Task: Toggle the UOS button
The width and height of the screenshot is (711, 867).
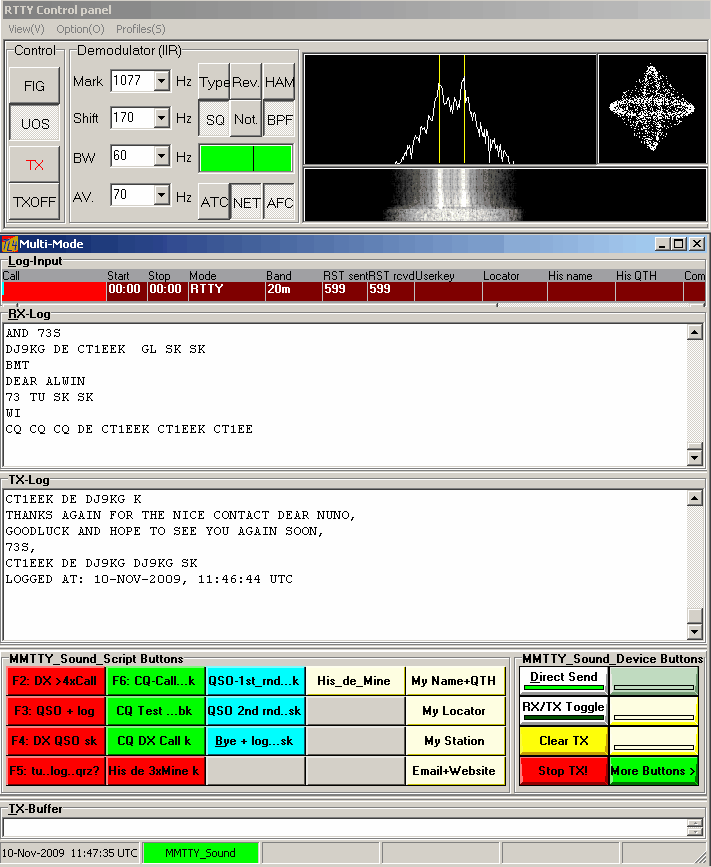Action: coord(34,123)
